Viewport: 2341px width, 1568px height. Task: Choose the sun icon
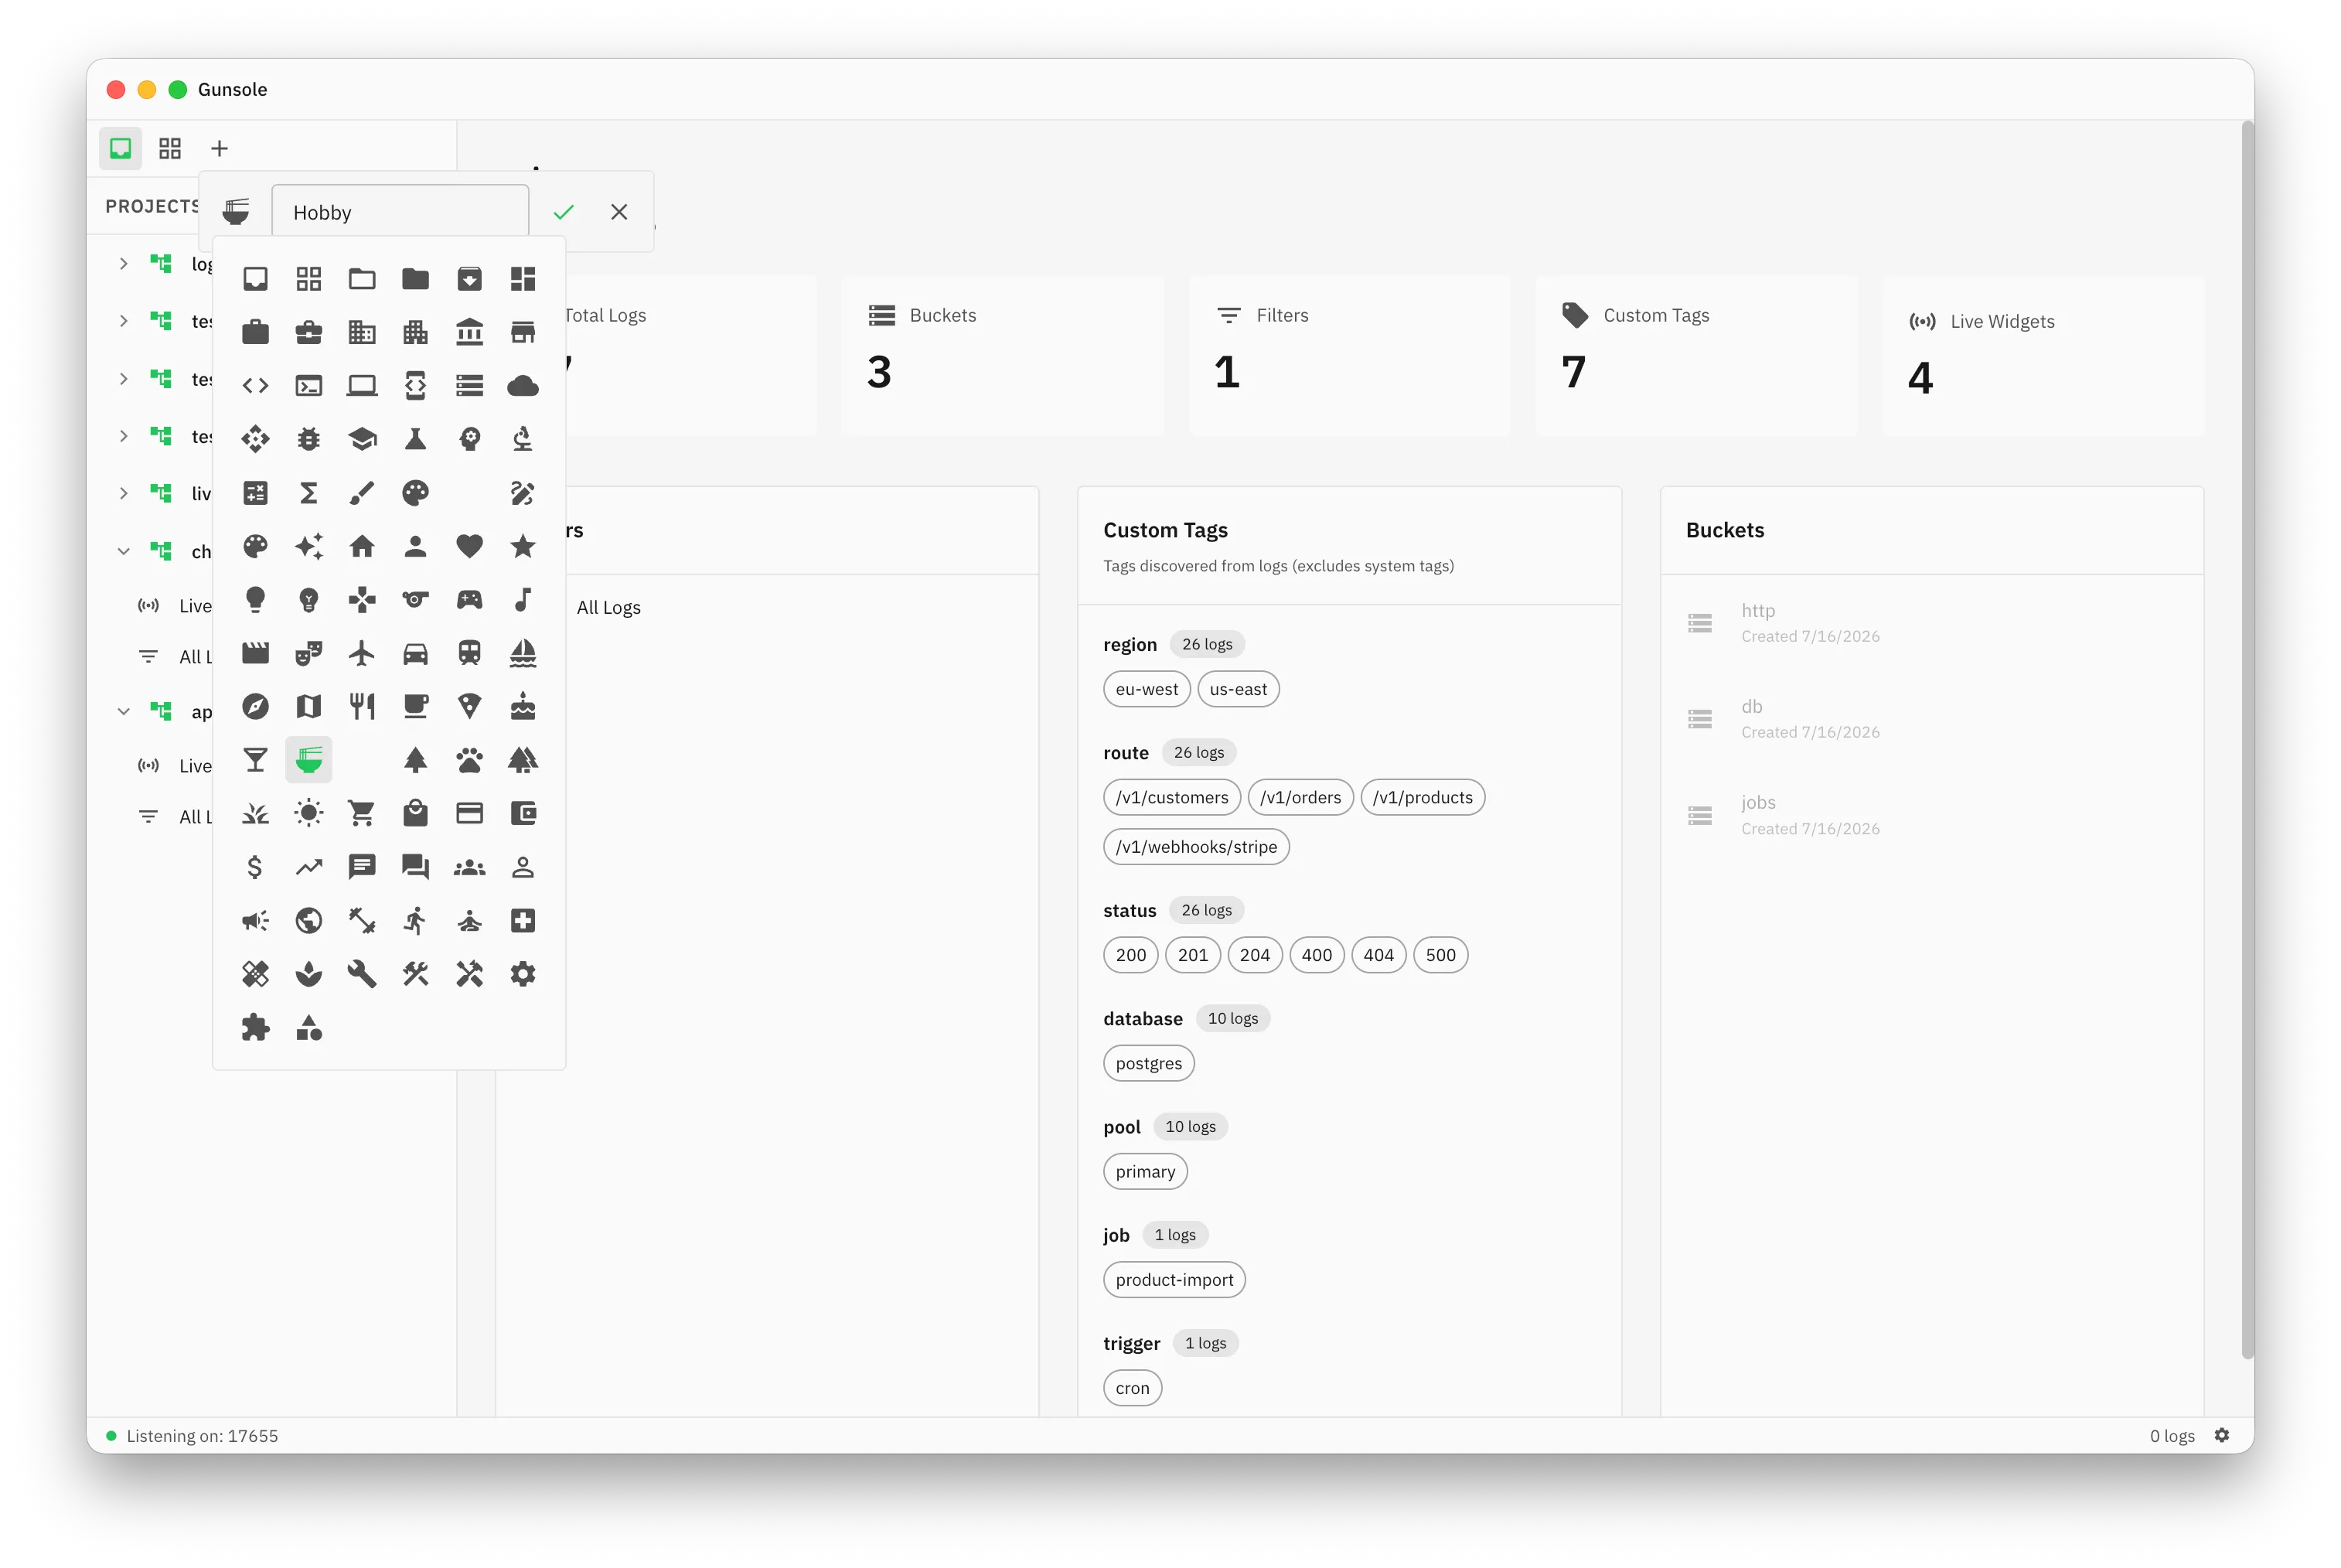pos(309,814)
